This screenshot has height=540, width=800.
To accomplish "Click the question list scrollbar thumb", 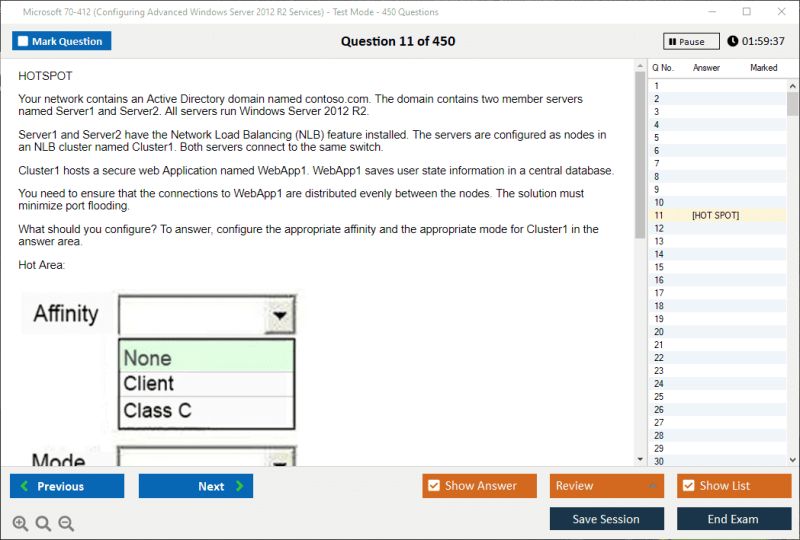I will 792,104.
